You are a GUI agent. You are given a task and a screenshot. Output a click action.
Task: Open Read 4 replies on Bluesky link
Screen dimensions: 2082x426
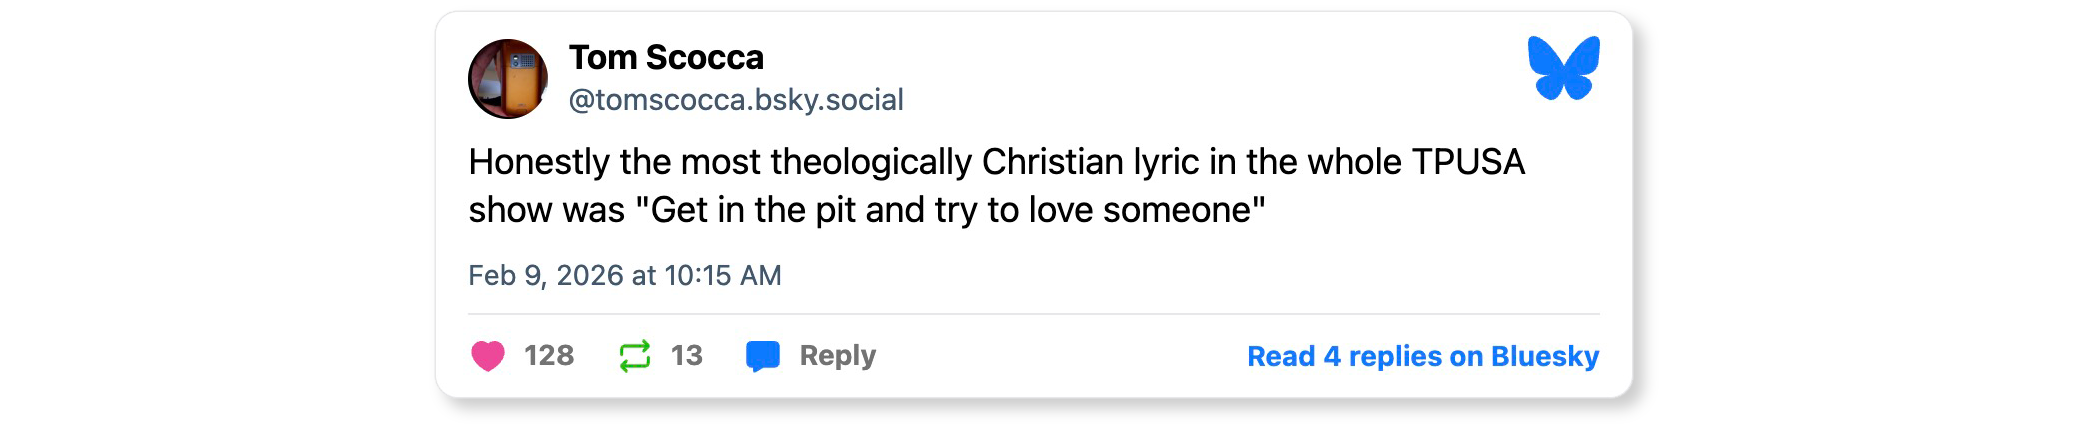pos(1422,356)
